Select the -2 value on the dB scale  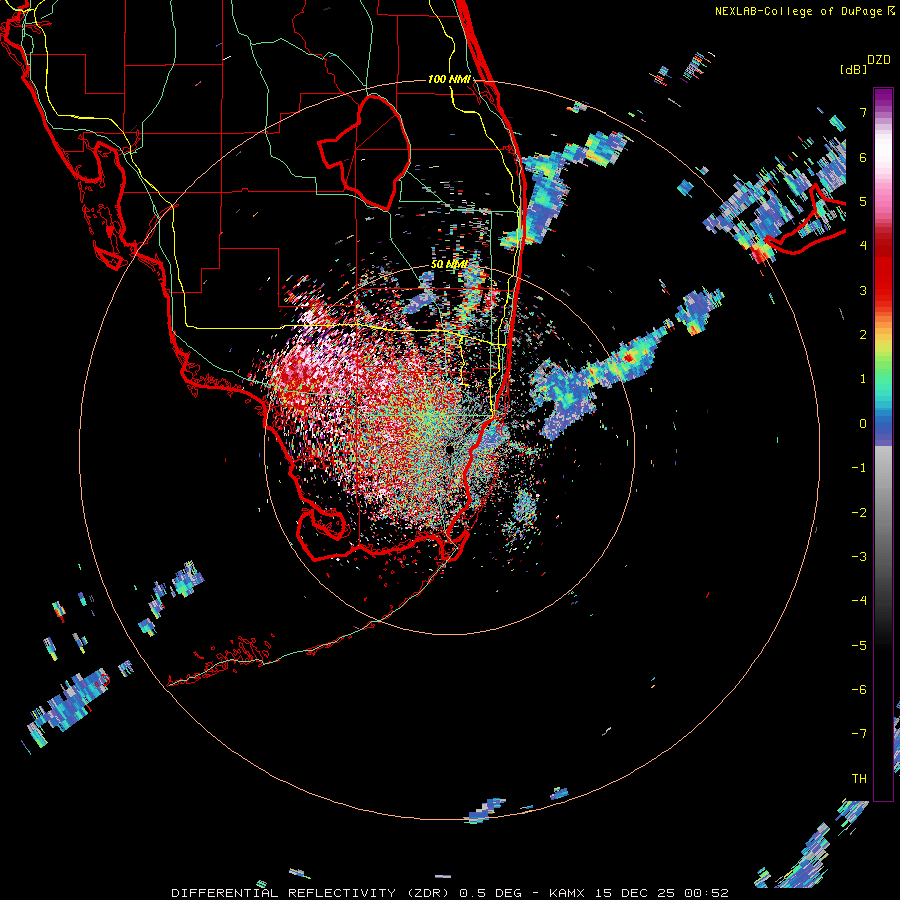coord(859,513)
